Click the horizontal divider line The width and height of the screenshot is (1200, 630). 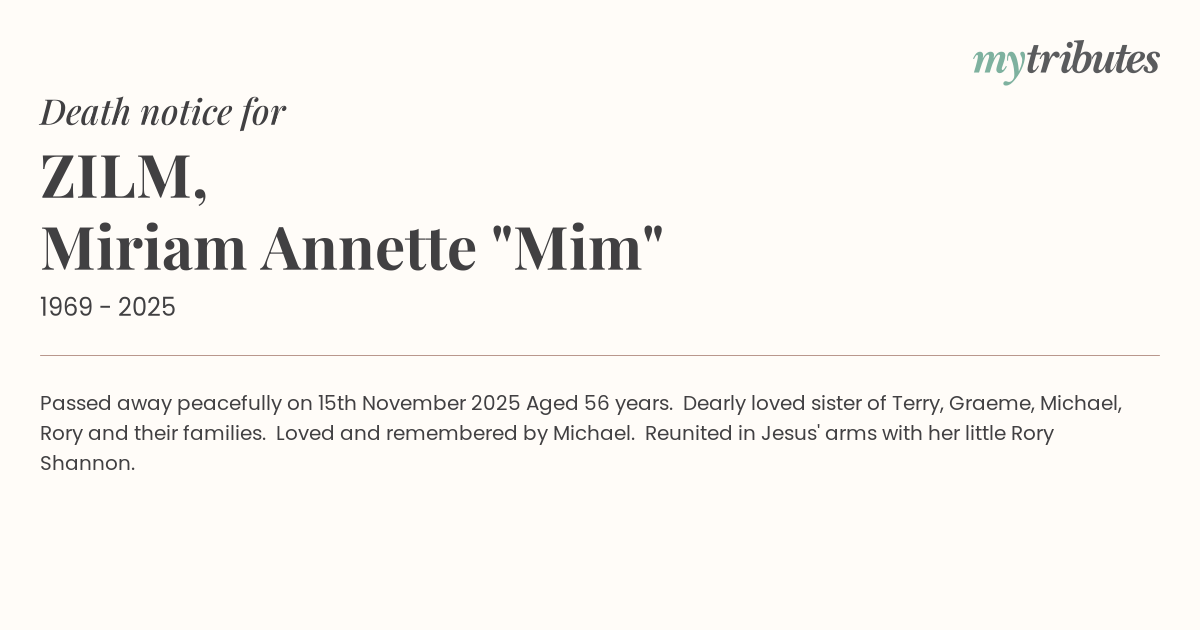[x=600, y=355]
